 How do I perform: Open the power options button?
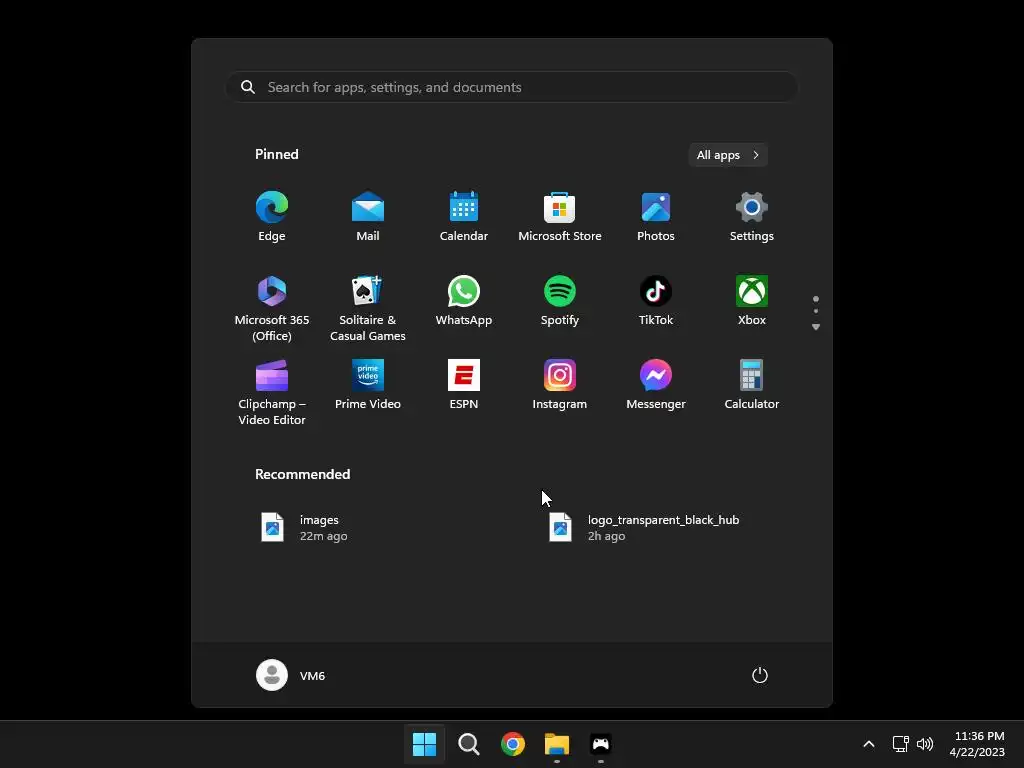coord(760,675)
